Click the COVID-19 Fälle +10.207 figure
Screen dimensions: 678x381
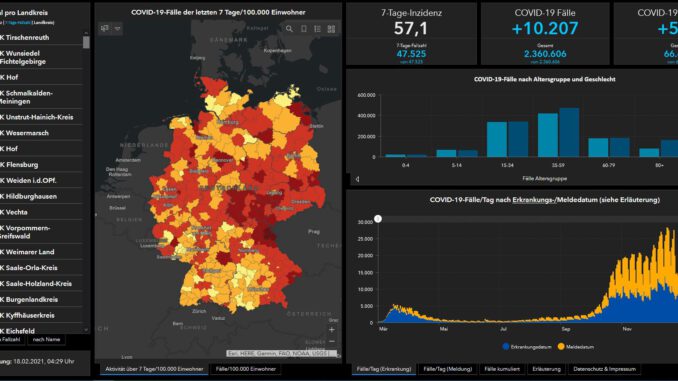[x=545, y=29]
